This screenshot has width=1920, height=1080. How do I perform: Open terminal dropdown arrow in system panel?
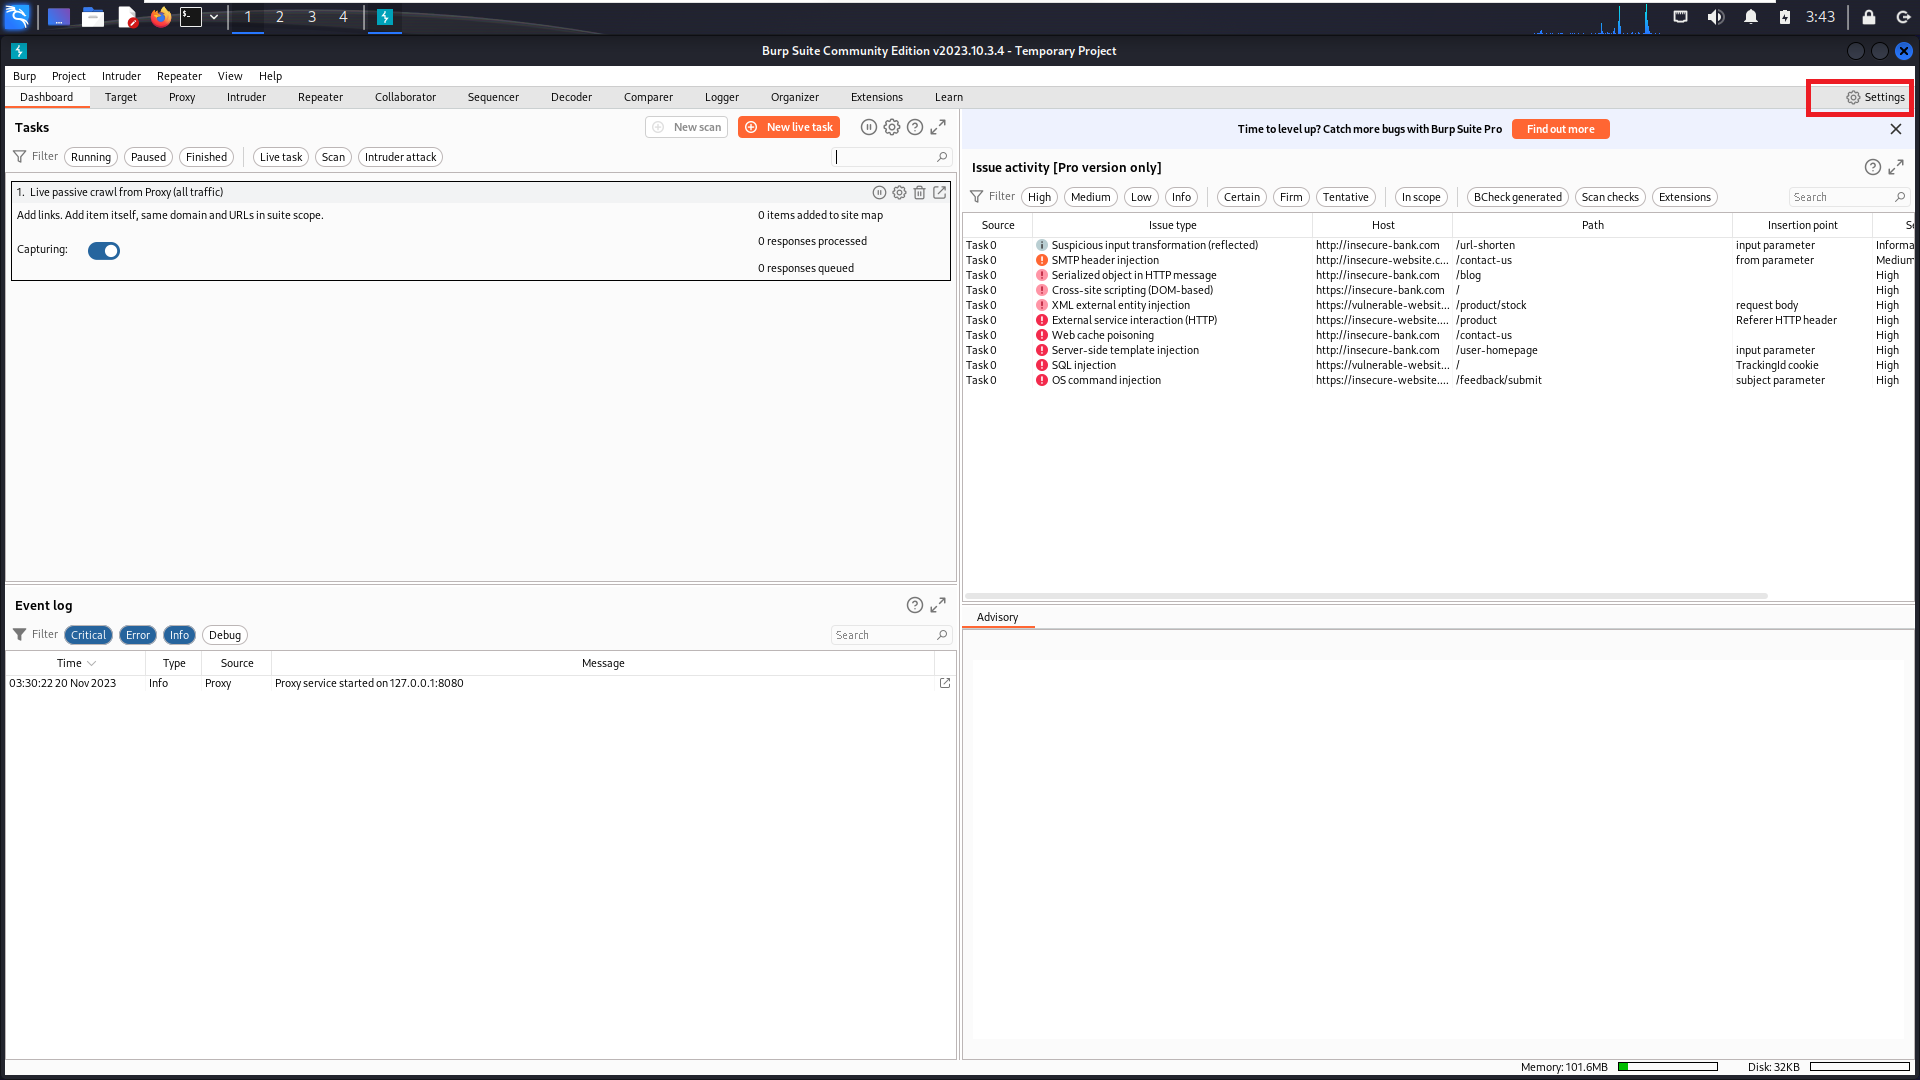[x=214, y=17]
